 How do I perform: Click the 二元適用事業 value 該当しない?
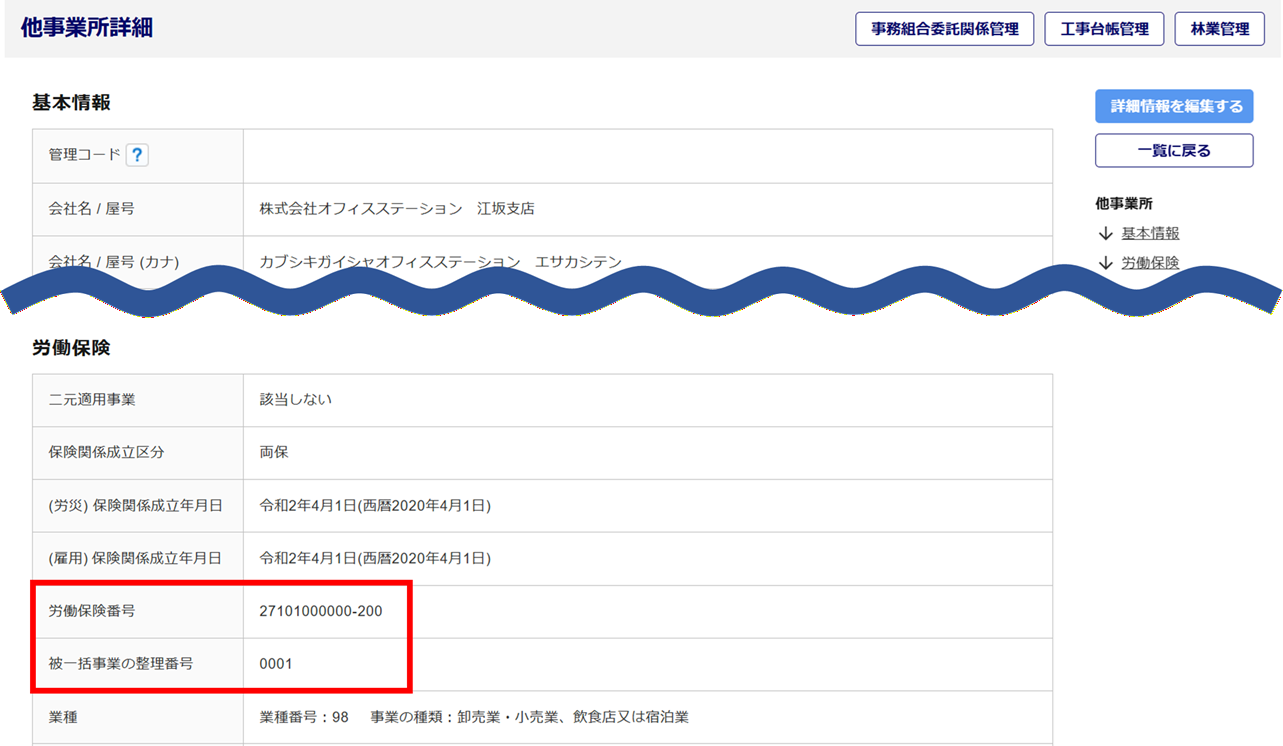pyautogui.click(x=295, y=399)
